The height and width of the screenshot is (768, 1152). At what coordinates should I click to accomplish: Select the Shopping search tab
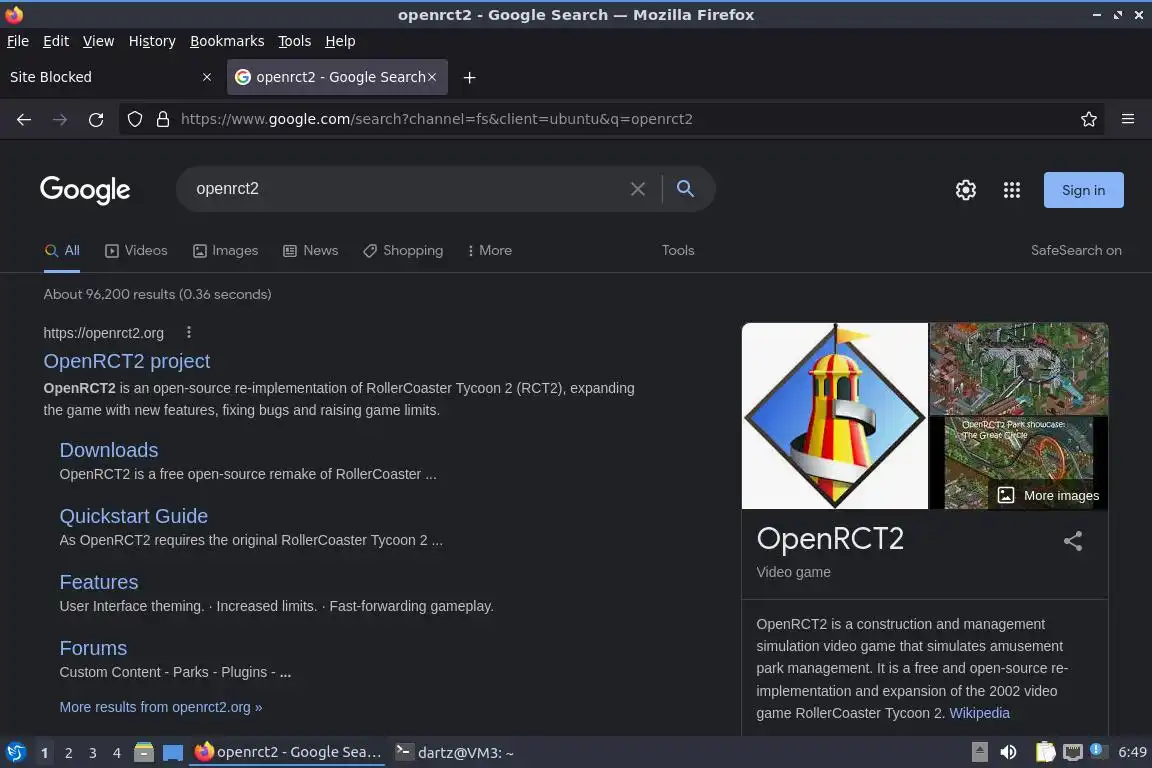tap(403, 251)
